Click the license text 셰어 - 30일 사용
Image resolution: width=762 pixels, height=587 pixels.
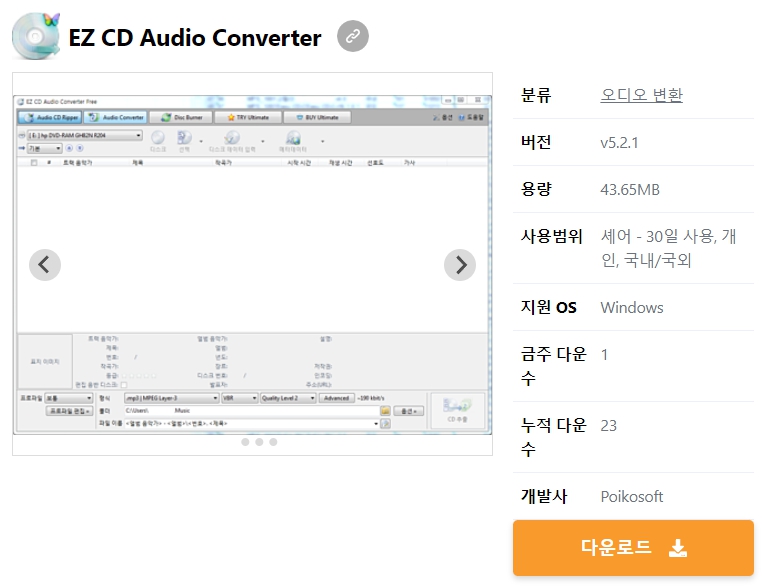point(658,237)
